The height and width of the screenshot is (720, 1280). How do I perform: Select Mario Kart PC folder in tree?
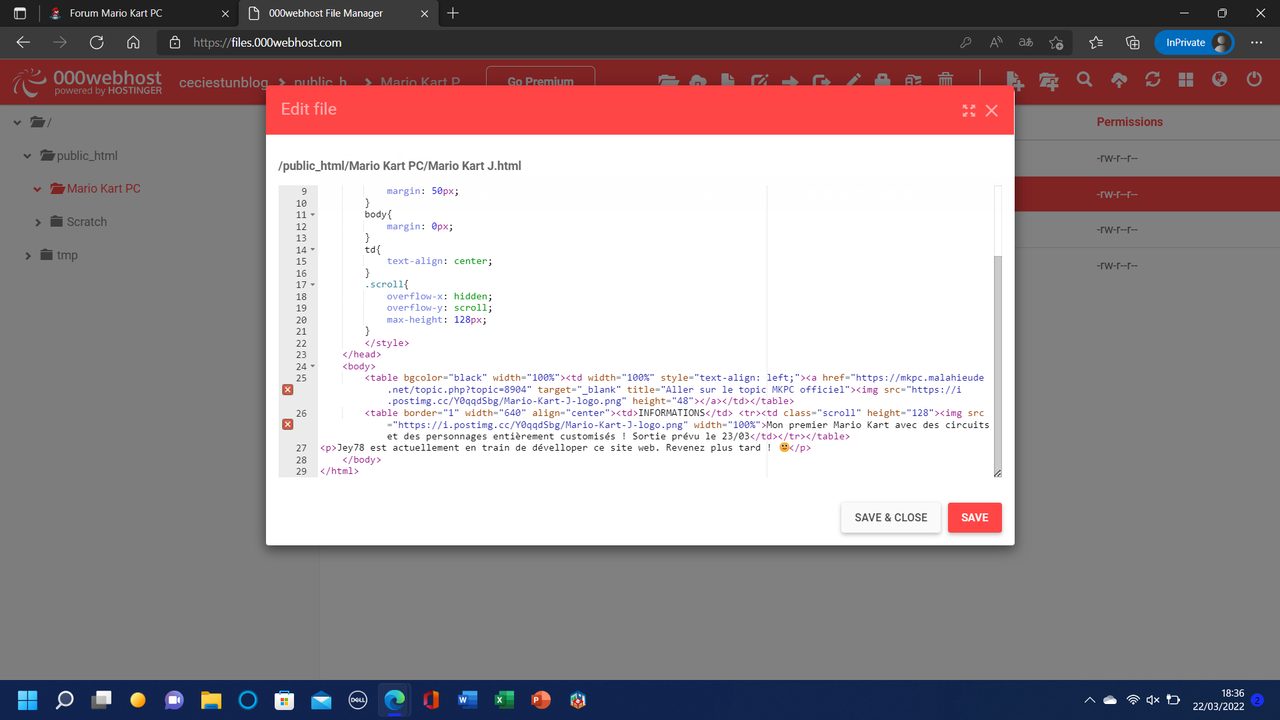(104, 188)
